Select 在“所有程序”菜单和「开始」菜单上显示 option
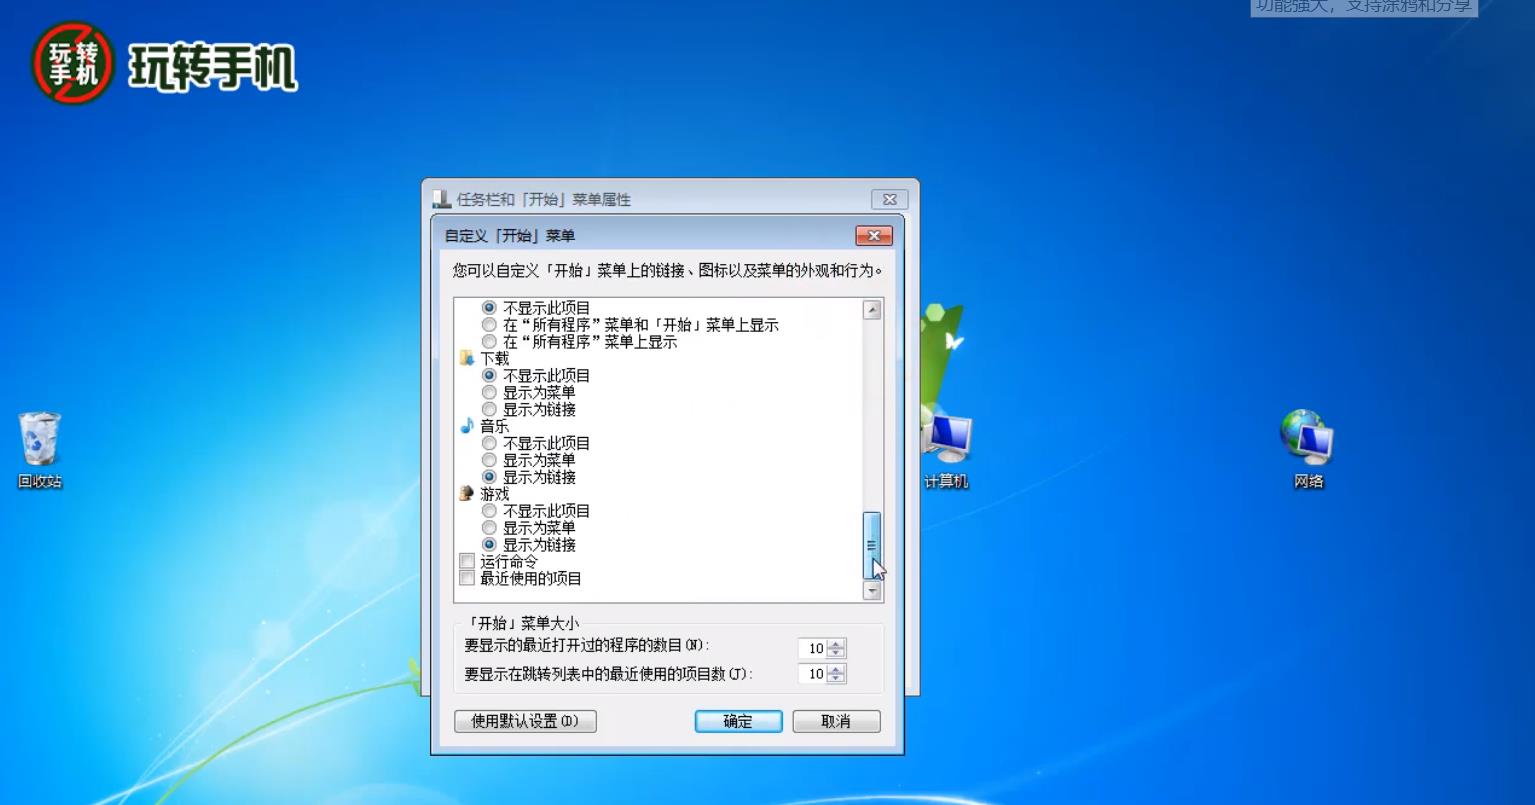1535x805 pixels. [x=489, y=325]
